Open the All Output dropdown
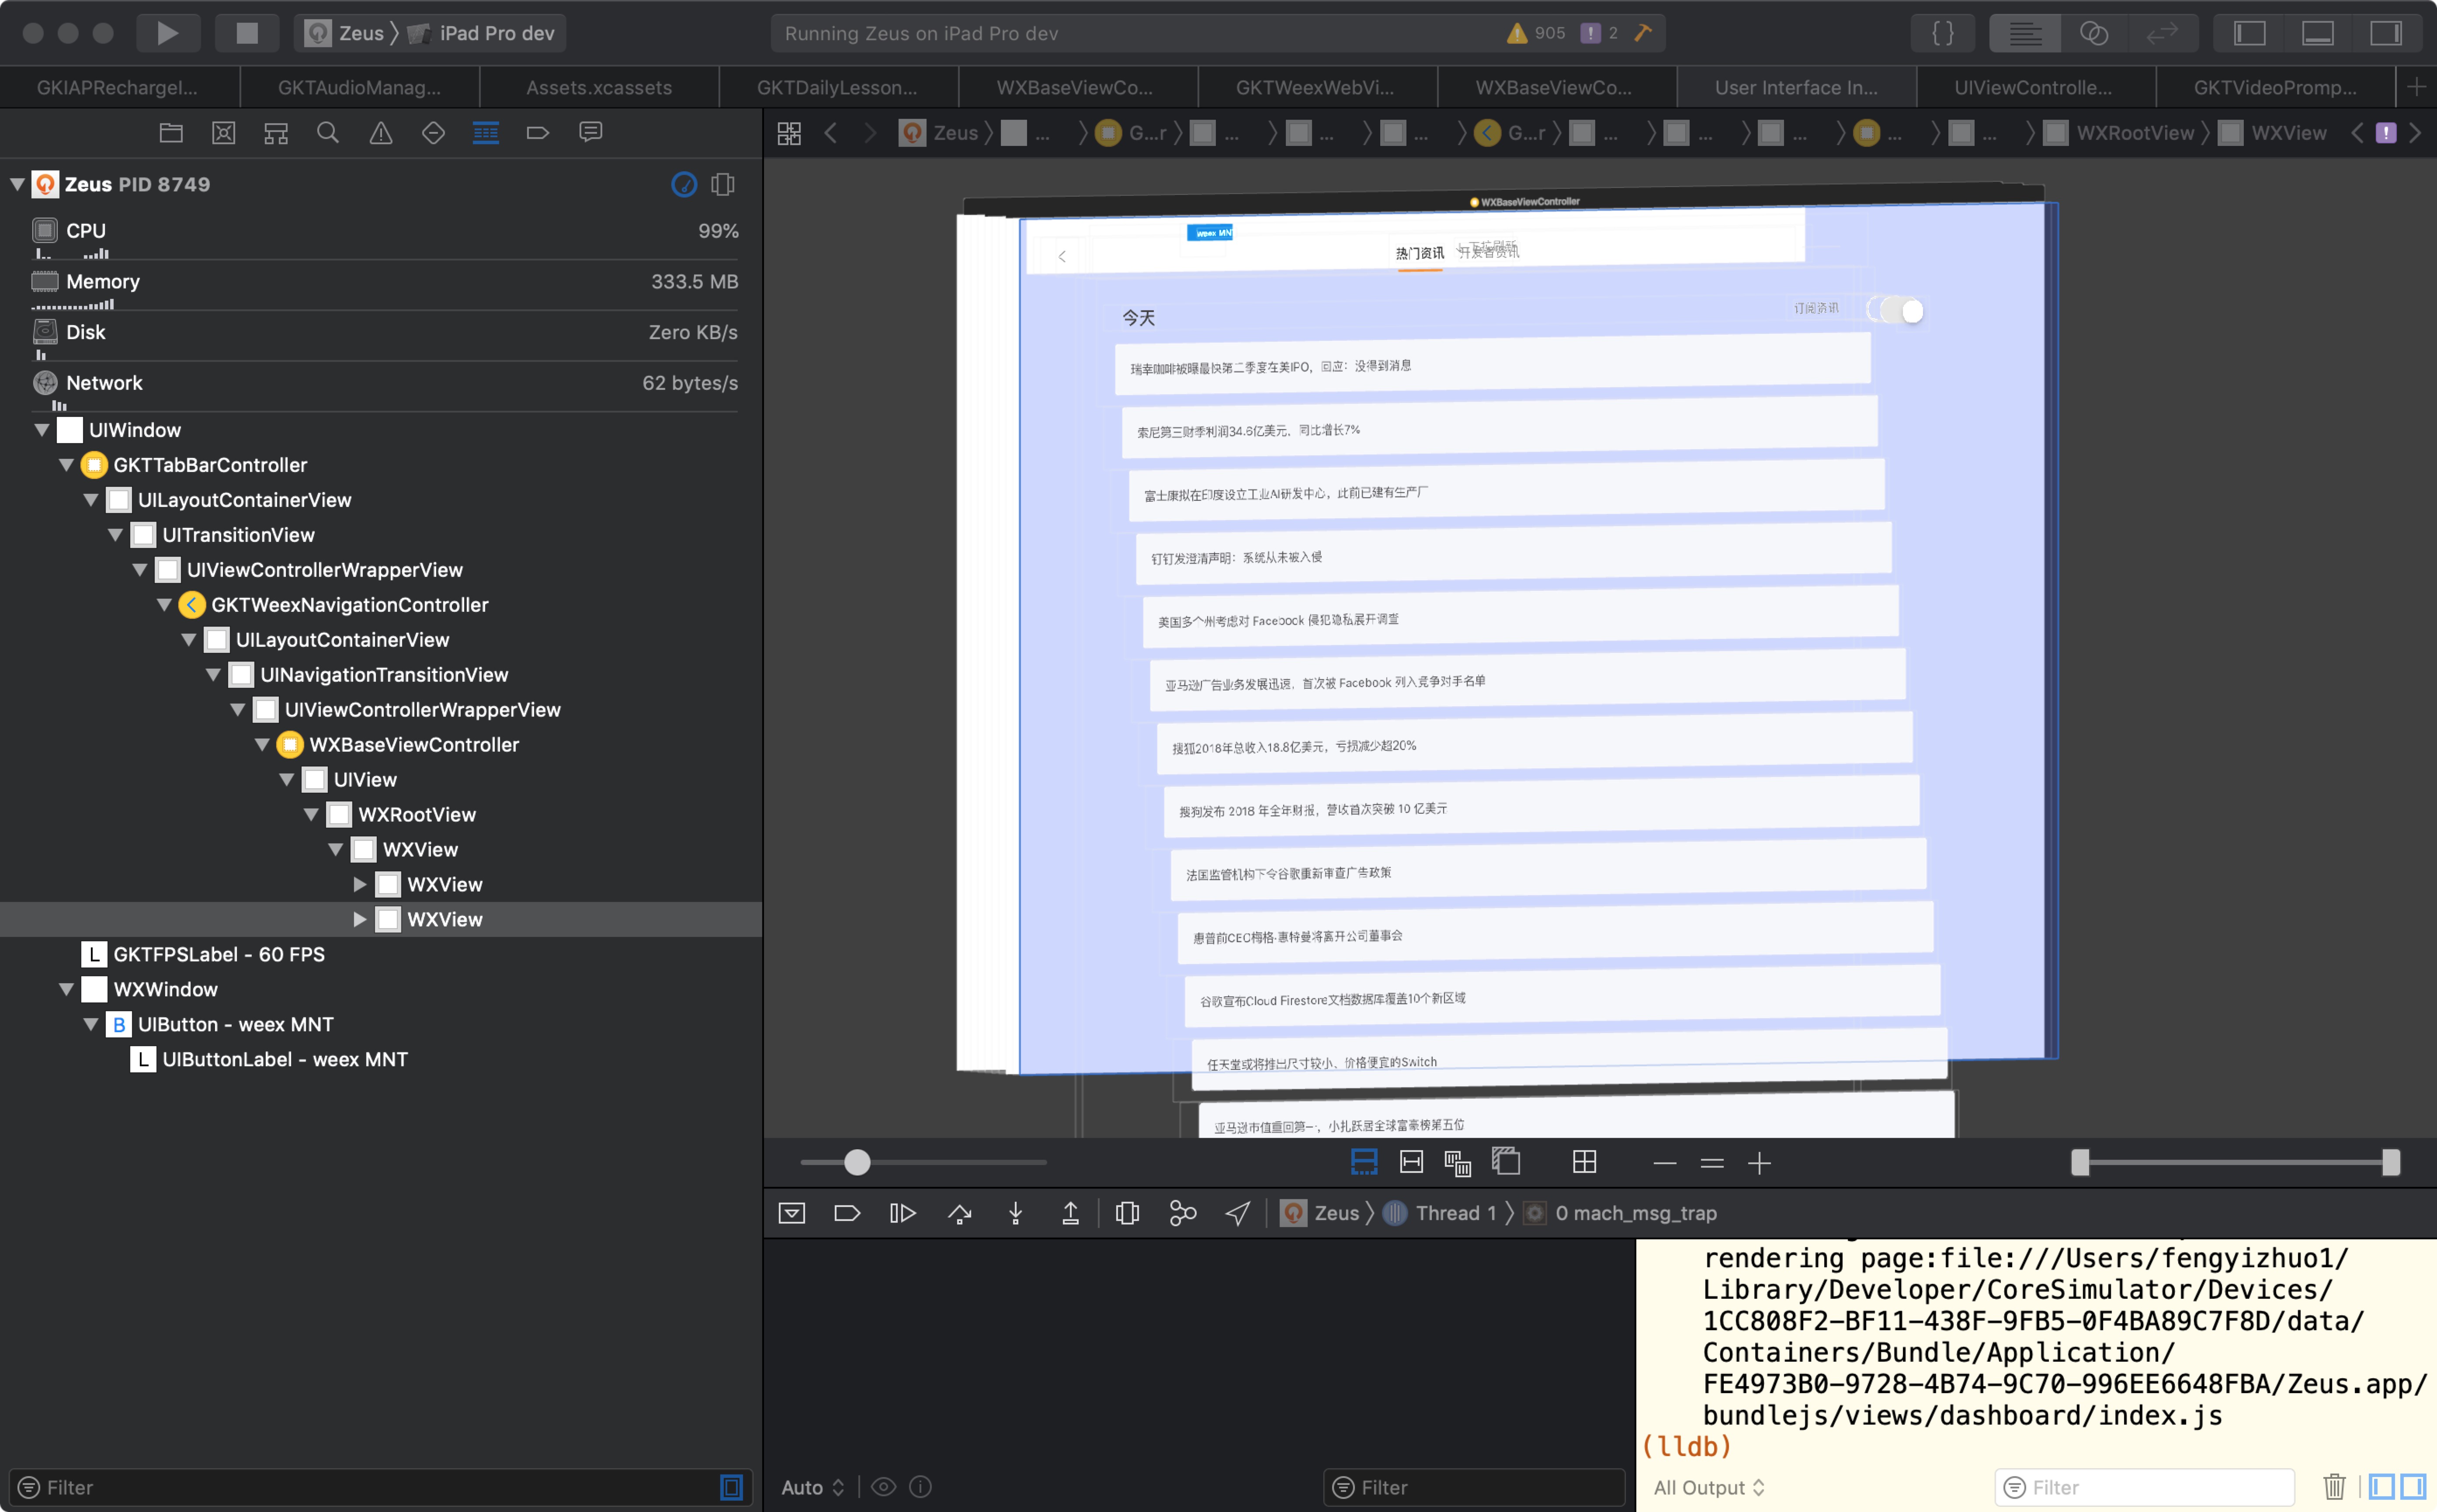Image resolution: width=2437 pixels, height=1512 pixels. click(x=1708, y=1487)
